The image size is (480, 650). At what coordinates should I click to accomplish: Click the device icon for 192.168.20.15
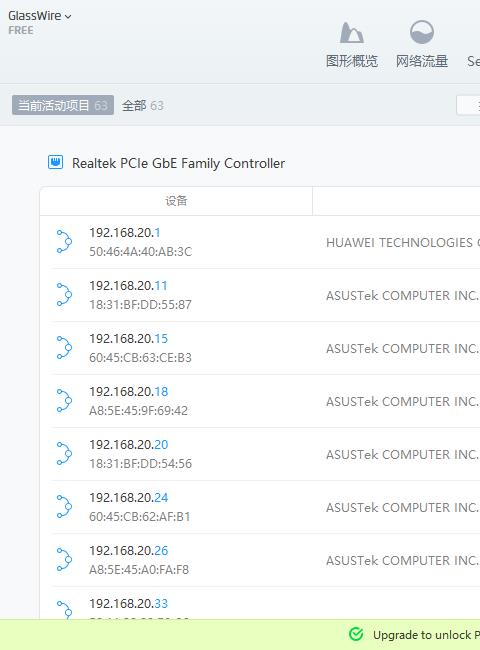click(64, 347)
